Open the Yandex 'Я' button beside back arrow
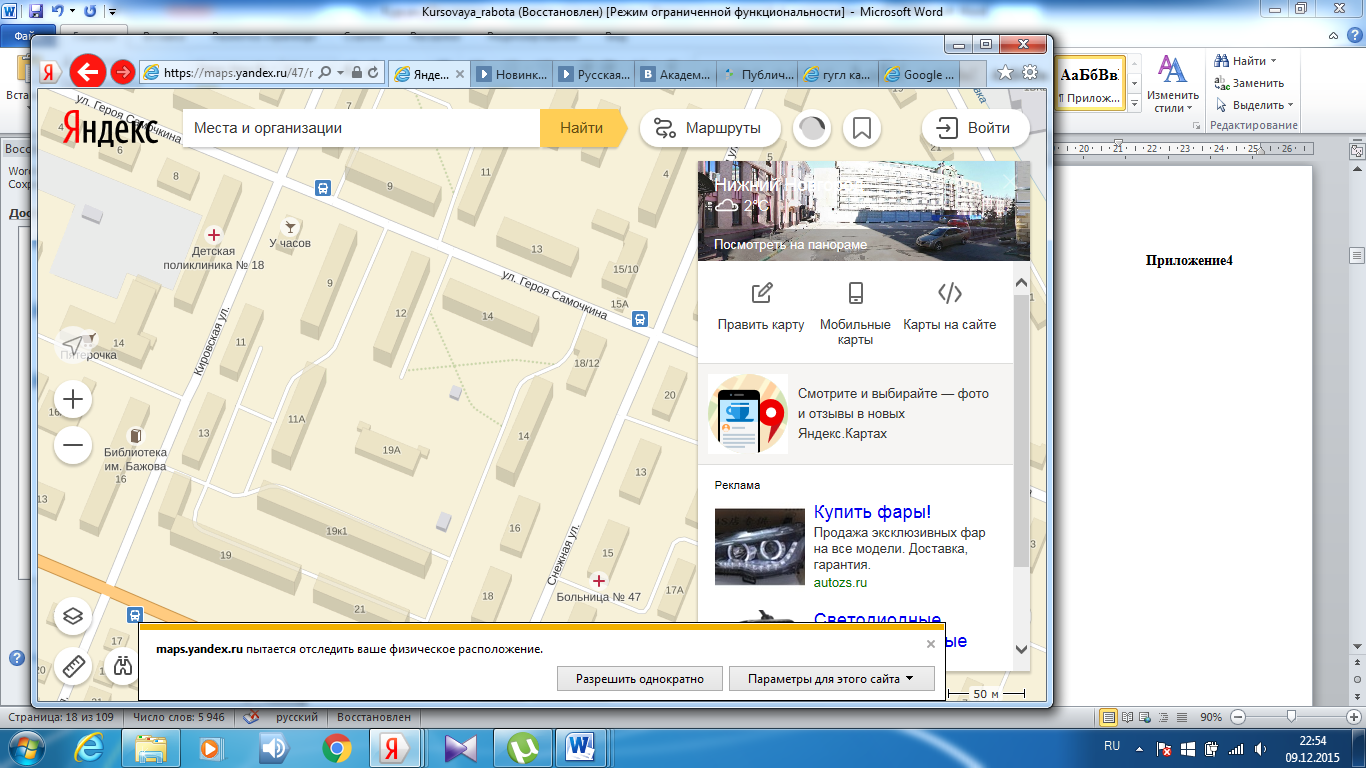Viewport: 1366px width, 768px height. (50, 73)
